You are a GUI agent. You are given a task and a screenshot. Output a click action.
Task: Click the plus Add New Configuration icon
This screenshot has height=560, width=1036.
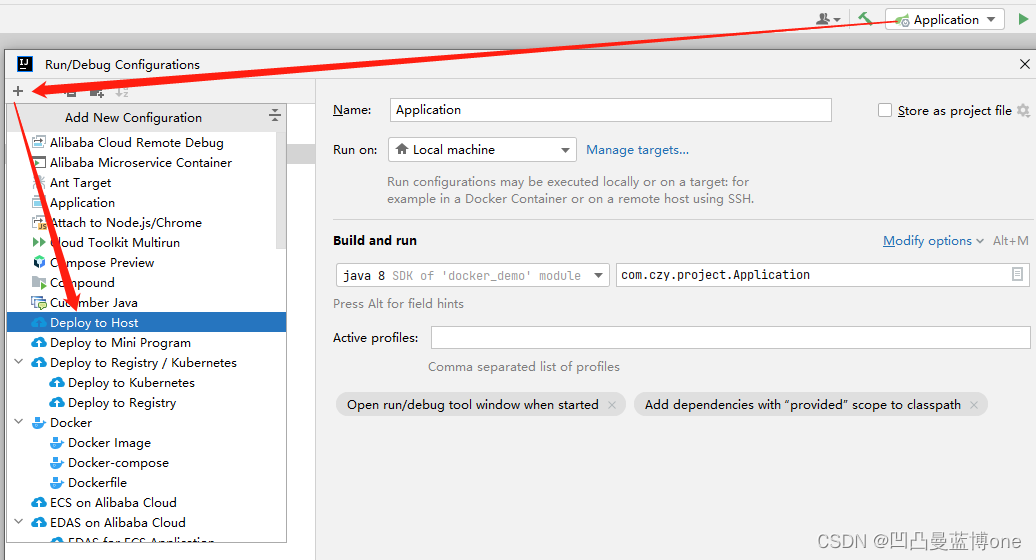18,91
